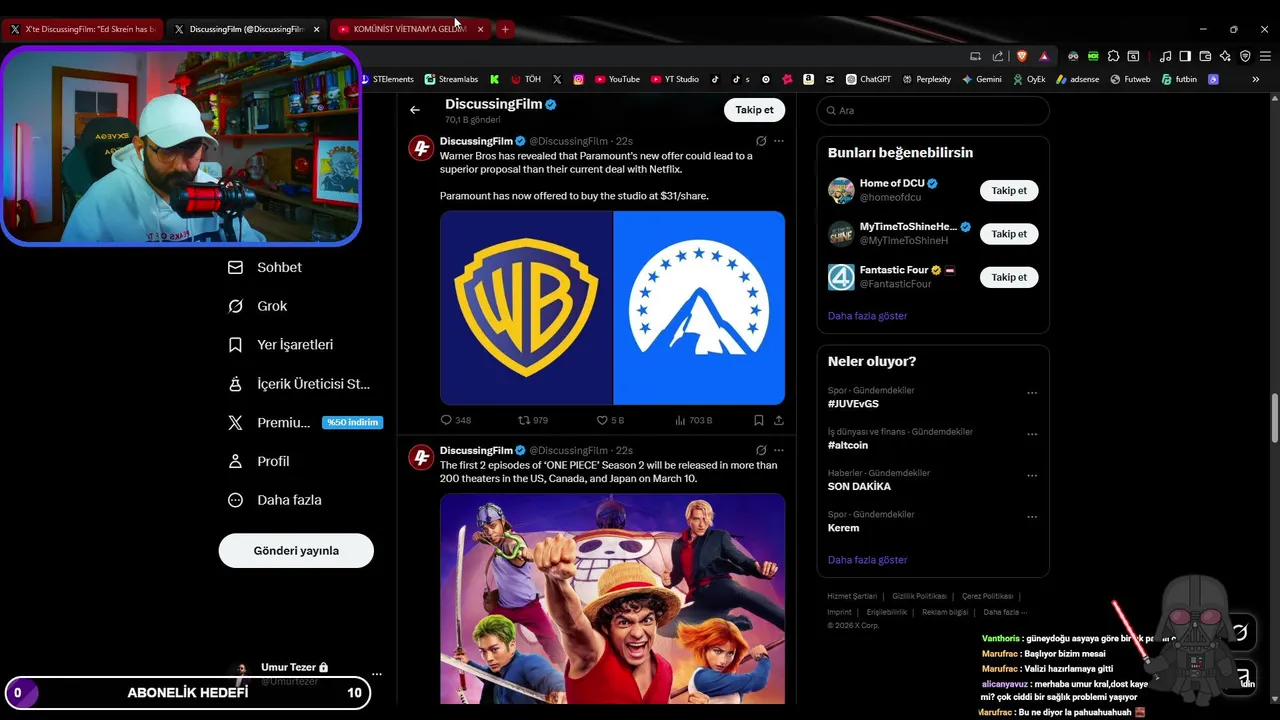Viewport: 1280px width, 720px height.
Task: Open options for Kerem trend
Action: point(1032,517)
